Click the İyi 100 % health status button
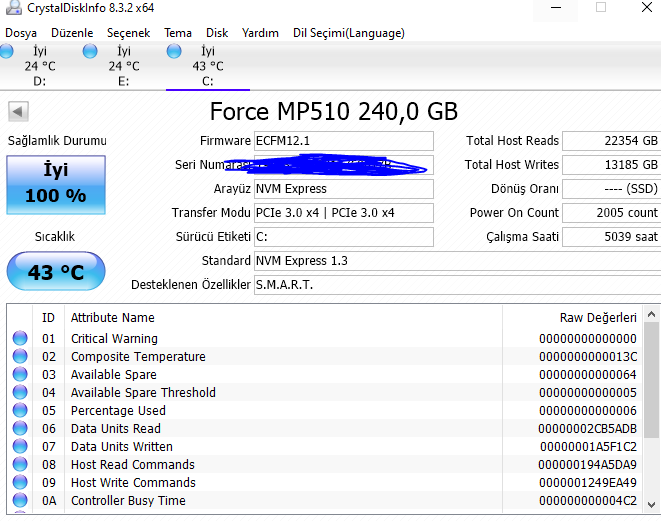The image size is (661, 521). click(x=56, y=185)
